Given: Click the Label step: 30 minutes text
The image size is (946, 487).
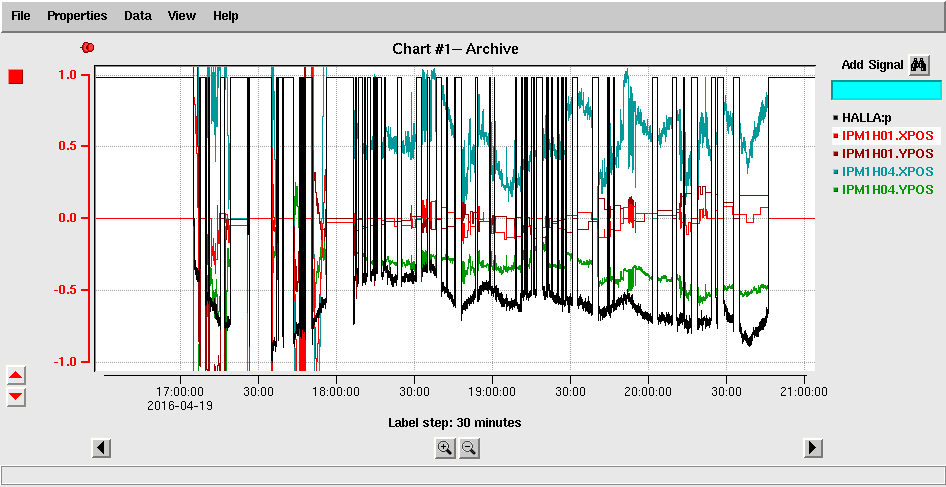Looking at the screenshot, I should (x=455, y=422).
